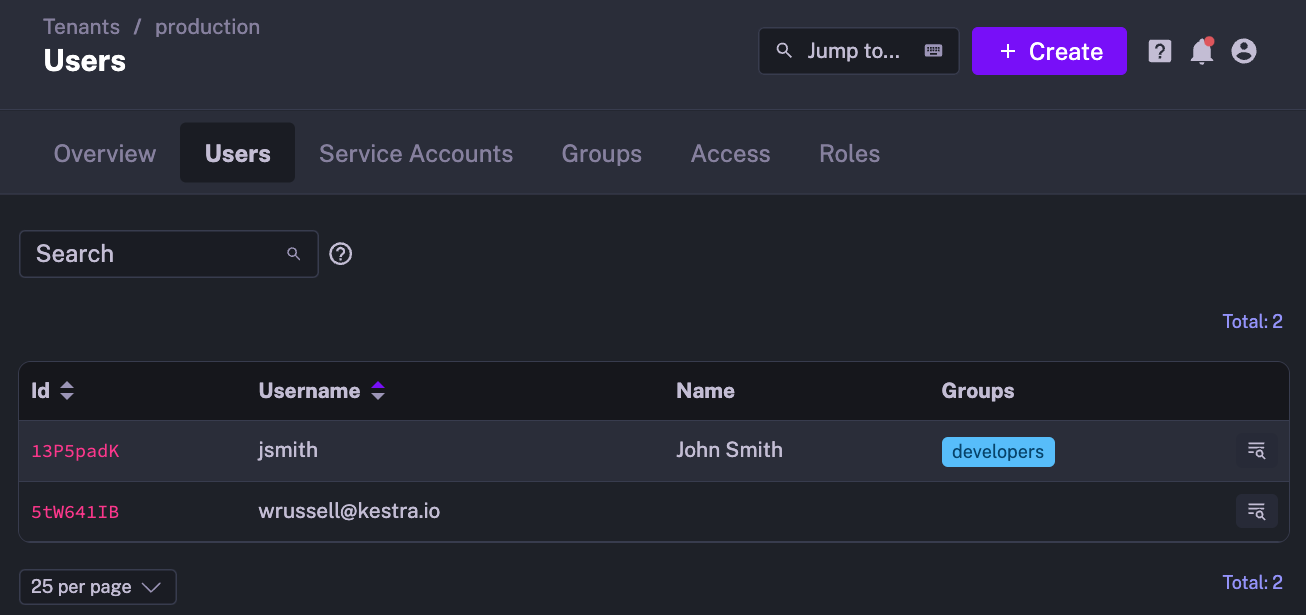Sort table by Id column arrows

point(67,391)
